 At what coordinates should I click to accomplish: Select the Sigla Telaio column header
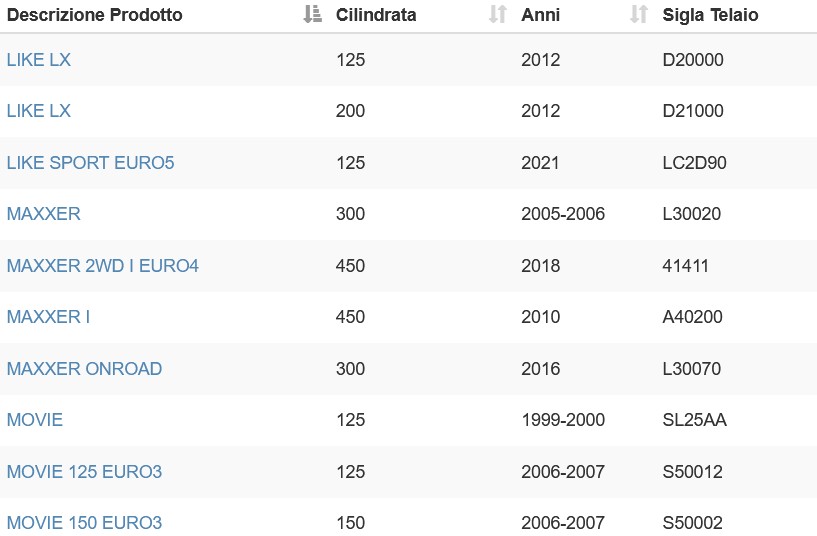pyautogui.click(x=710, y=15)
